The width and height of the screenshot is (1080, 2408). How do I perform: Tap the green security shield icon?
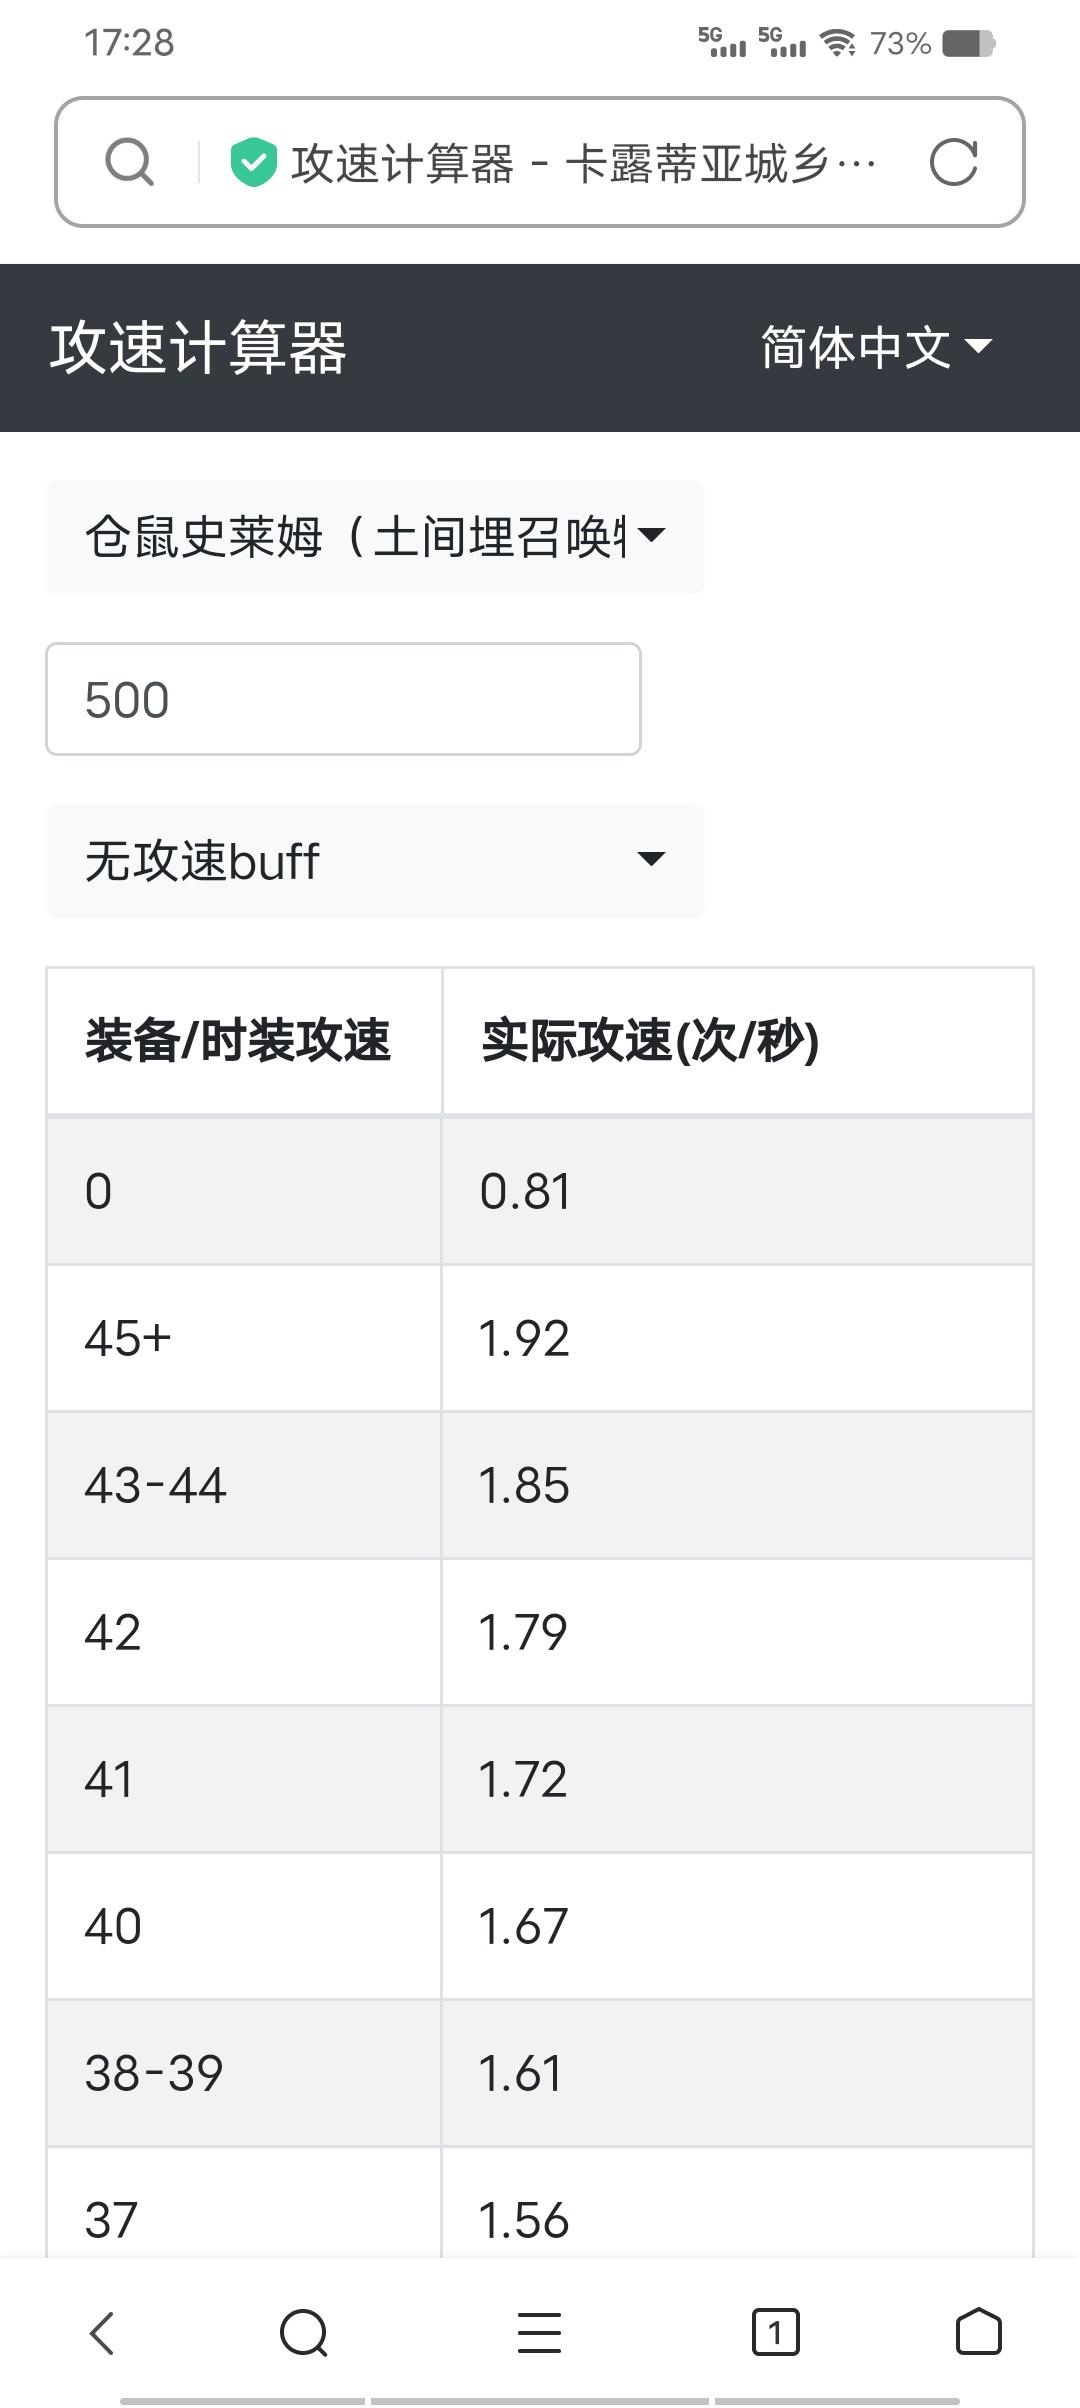(x=253, y=162)
